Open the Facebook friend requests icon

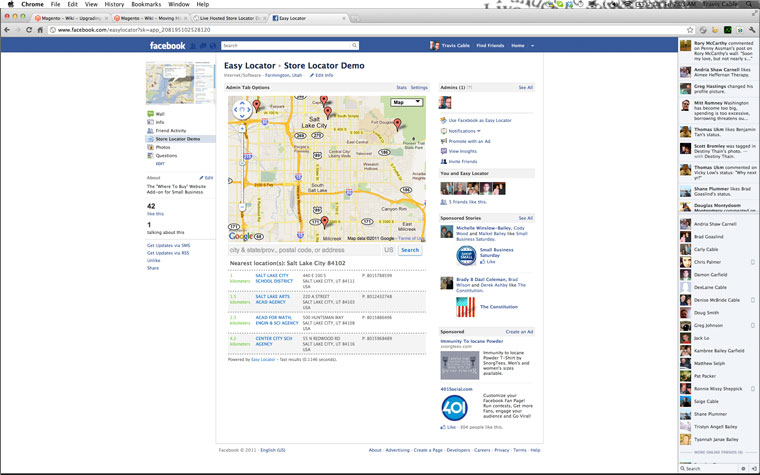click(193, 46)
